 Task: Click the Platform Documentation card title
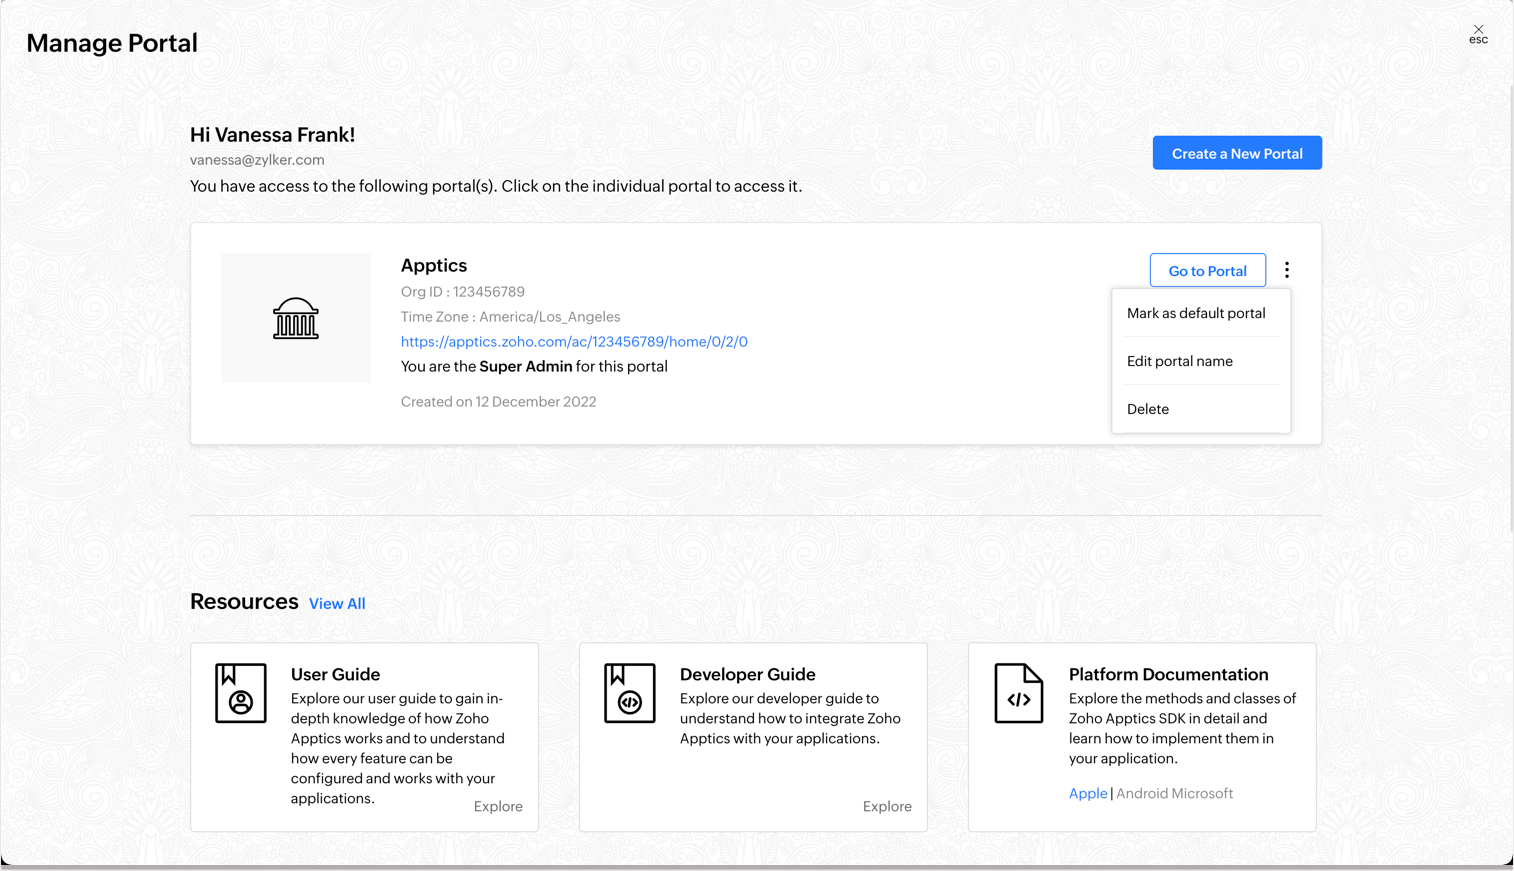point(1168,674)
